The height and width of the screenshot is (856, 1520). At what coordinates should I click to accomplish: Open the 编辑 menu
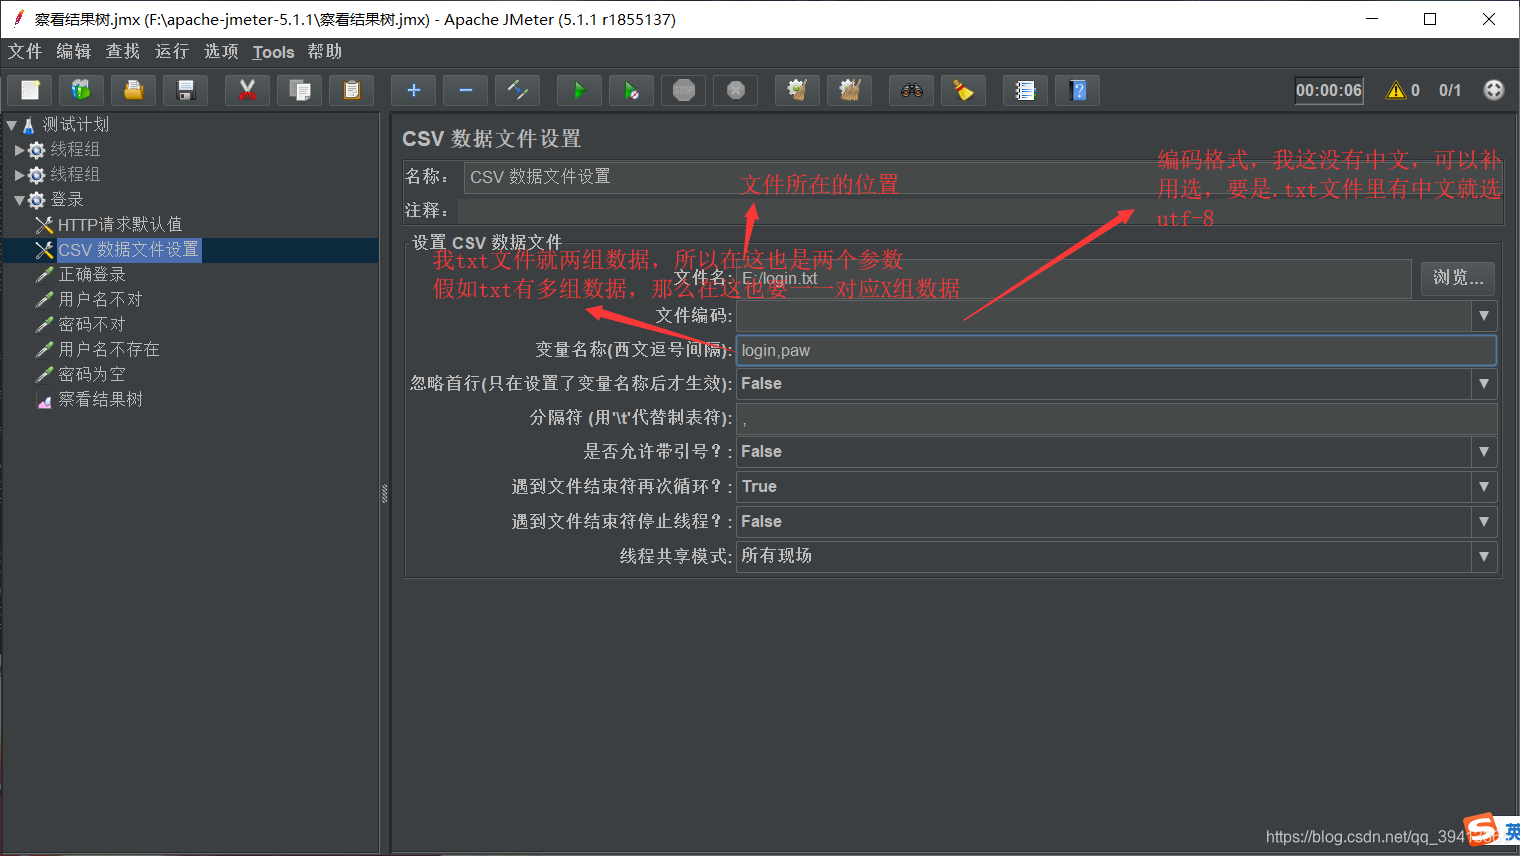point(74,51)
